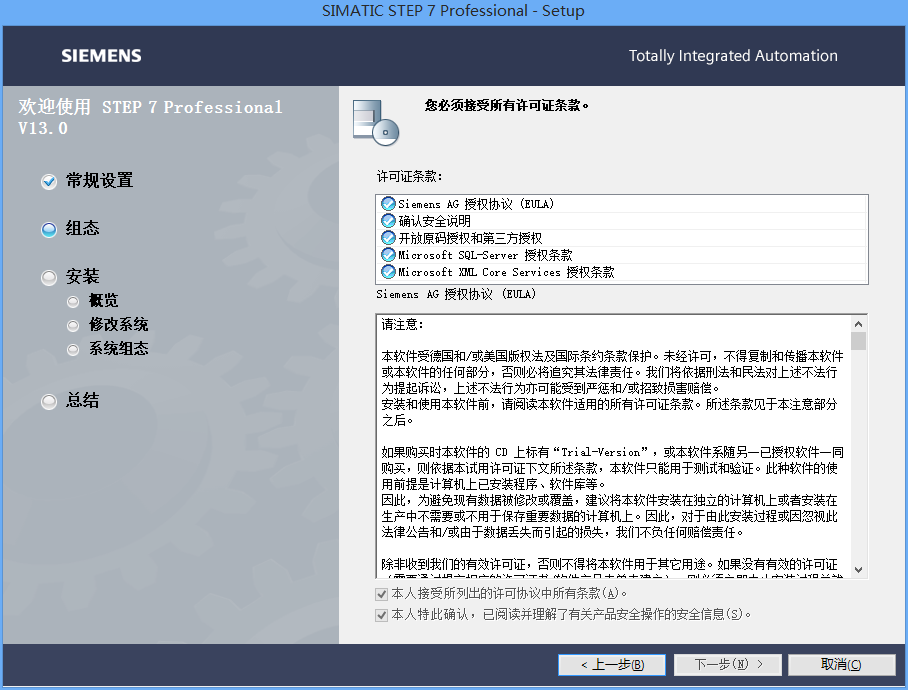Select 开放原码授权和第三方授权 list entry
908x690 pixels.
pyautogui.click(x=621, y=238)
